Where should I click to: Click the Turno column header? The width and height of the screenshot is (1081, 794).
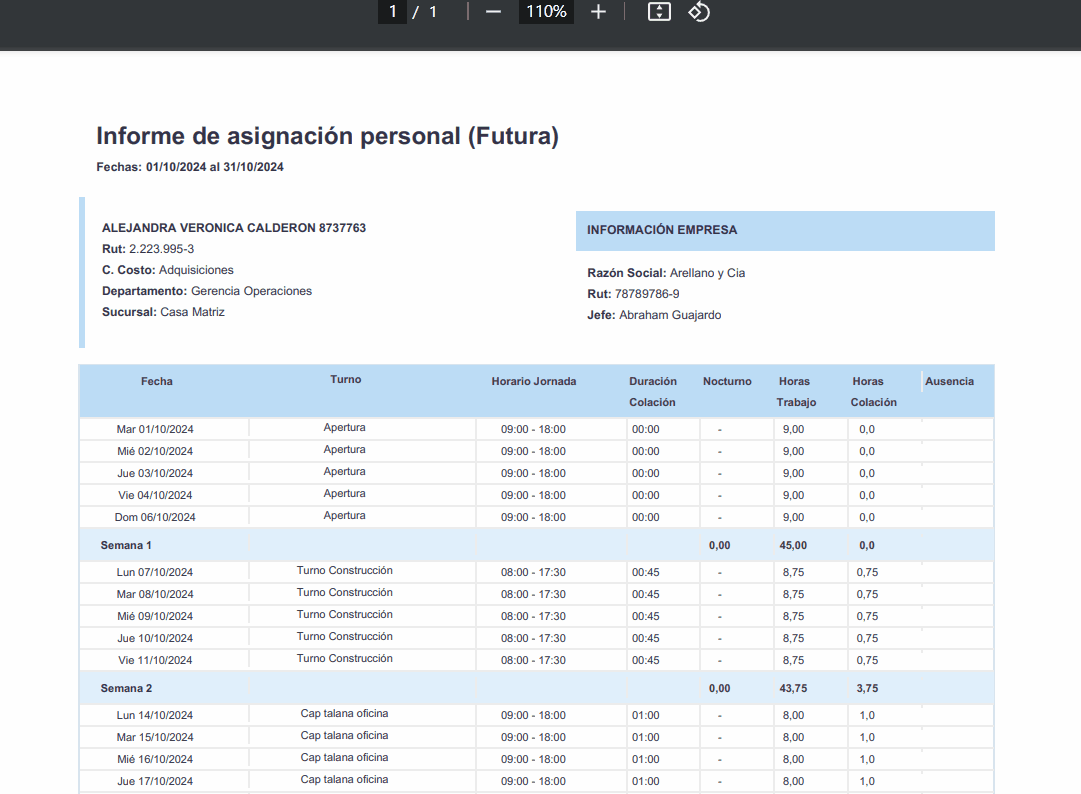pyautogui.click(x=345, y=380)
